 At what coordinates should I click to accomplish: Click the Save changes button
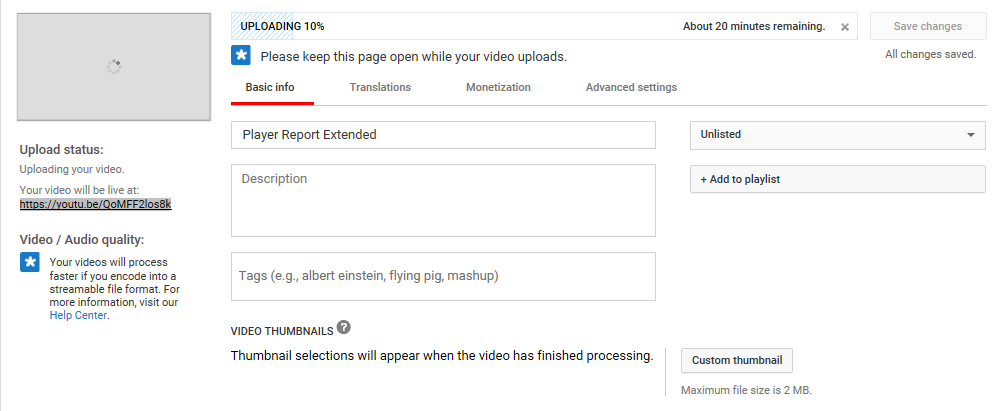pyautogui.click(x=928, y=26)
